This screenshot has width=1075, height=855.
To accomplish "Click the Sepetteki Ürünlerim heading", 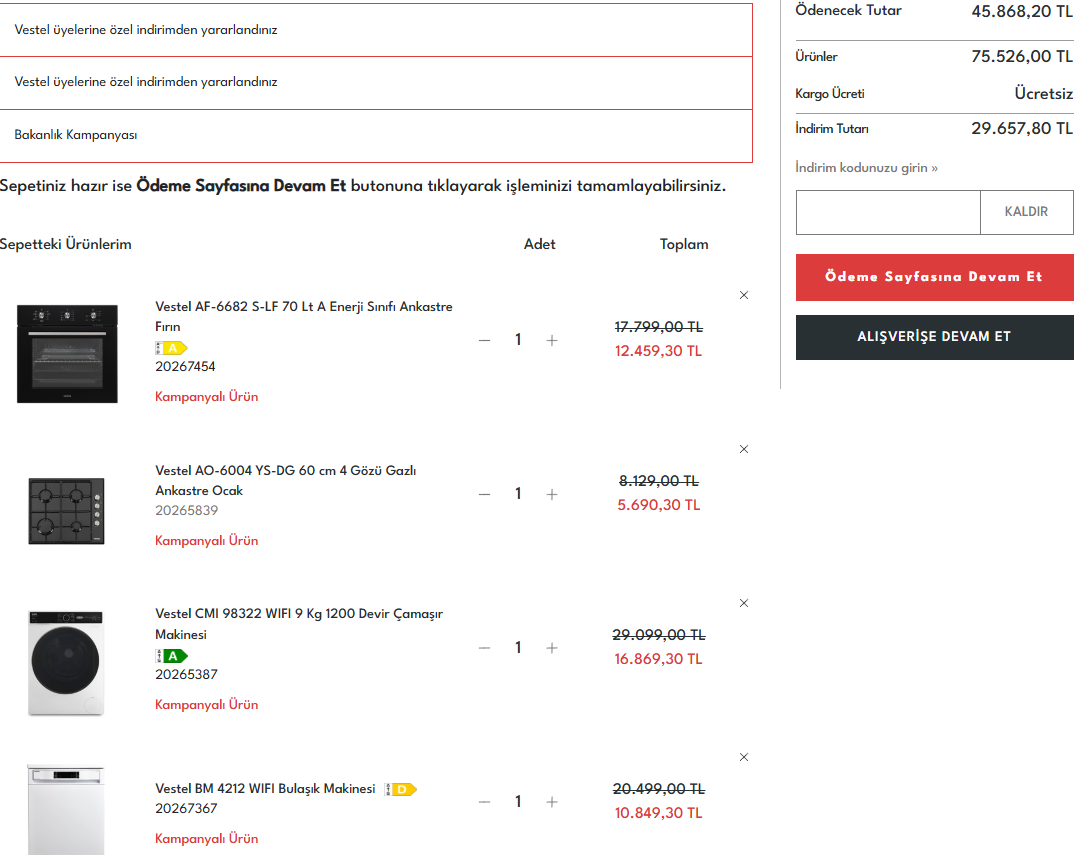I will coord(66,245).
